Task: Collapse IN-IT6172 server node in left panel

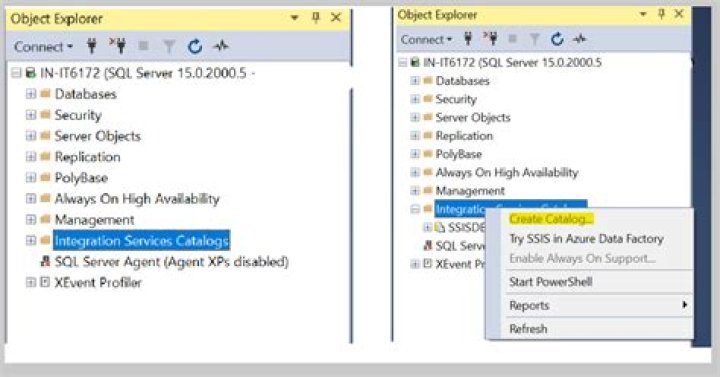Action: point(17,73)
